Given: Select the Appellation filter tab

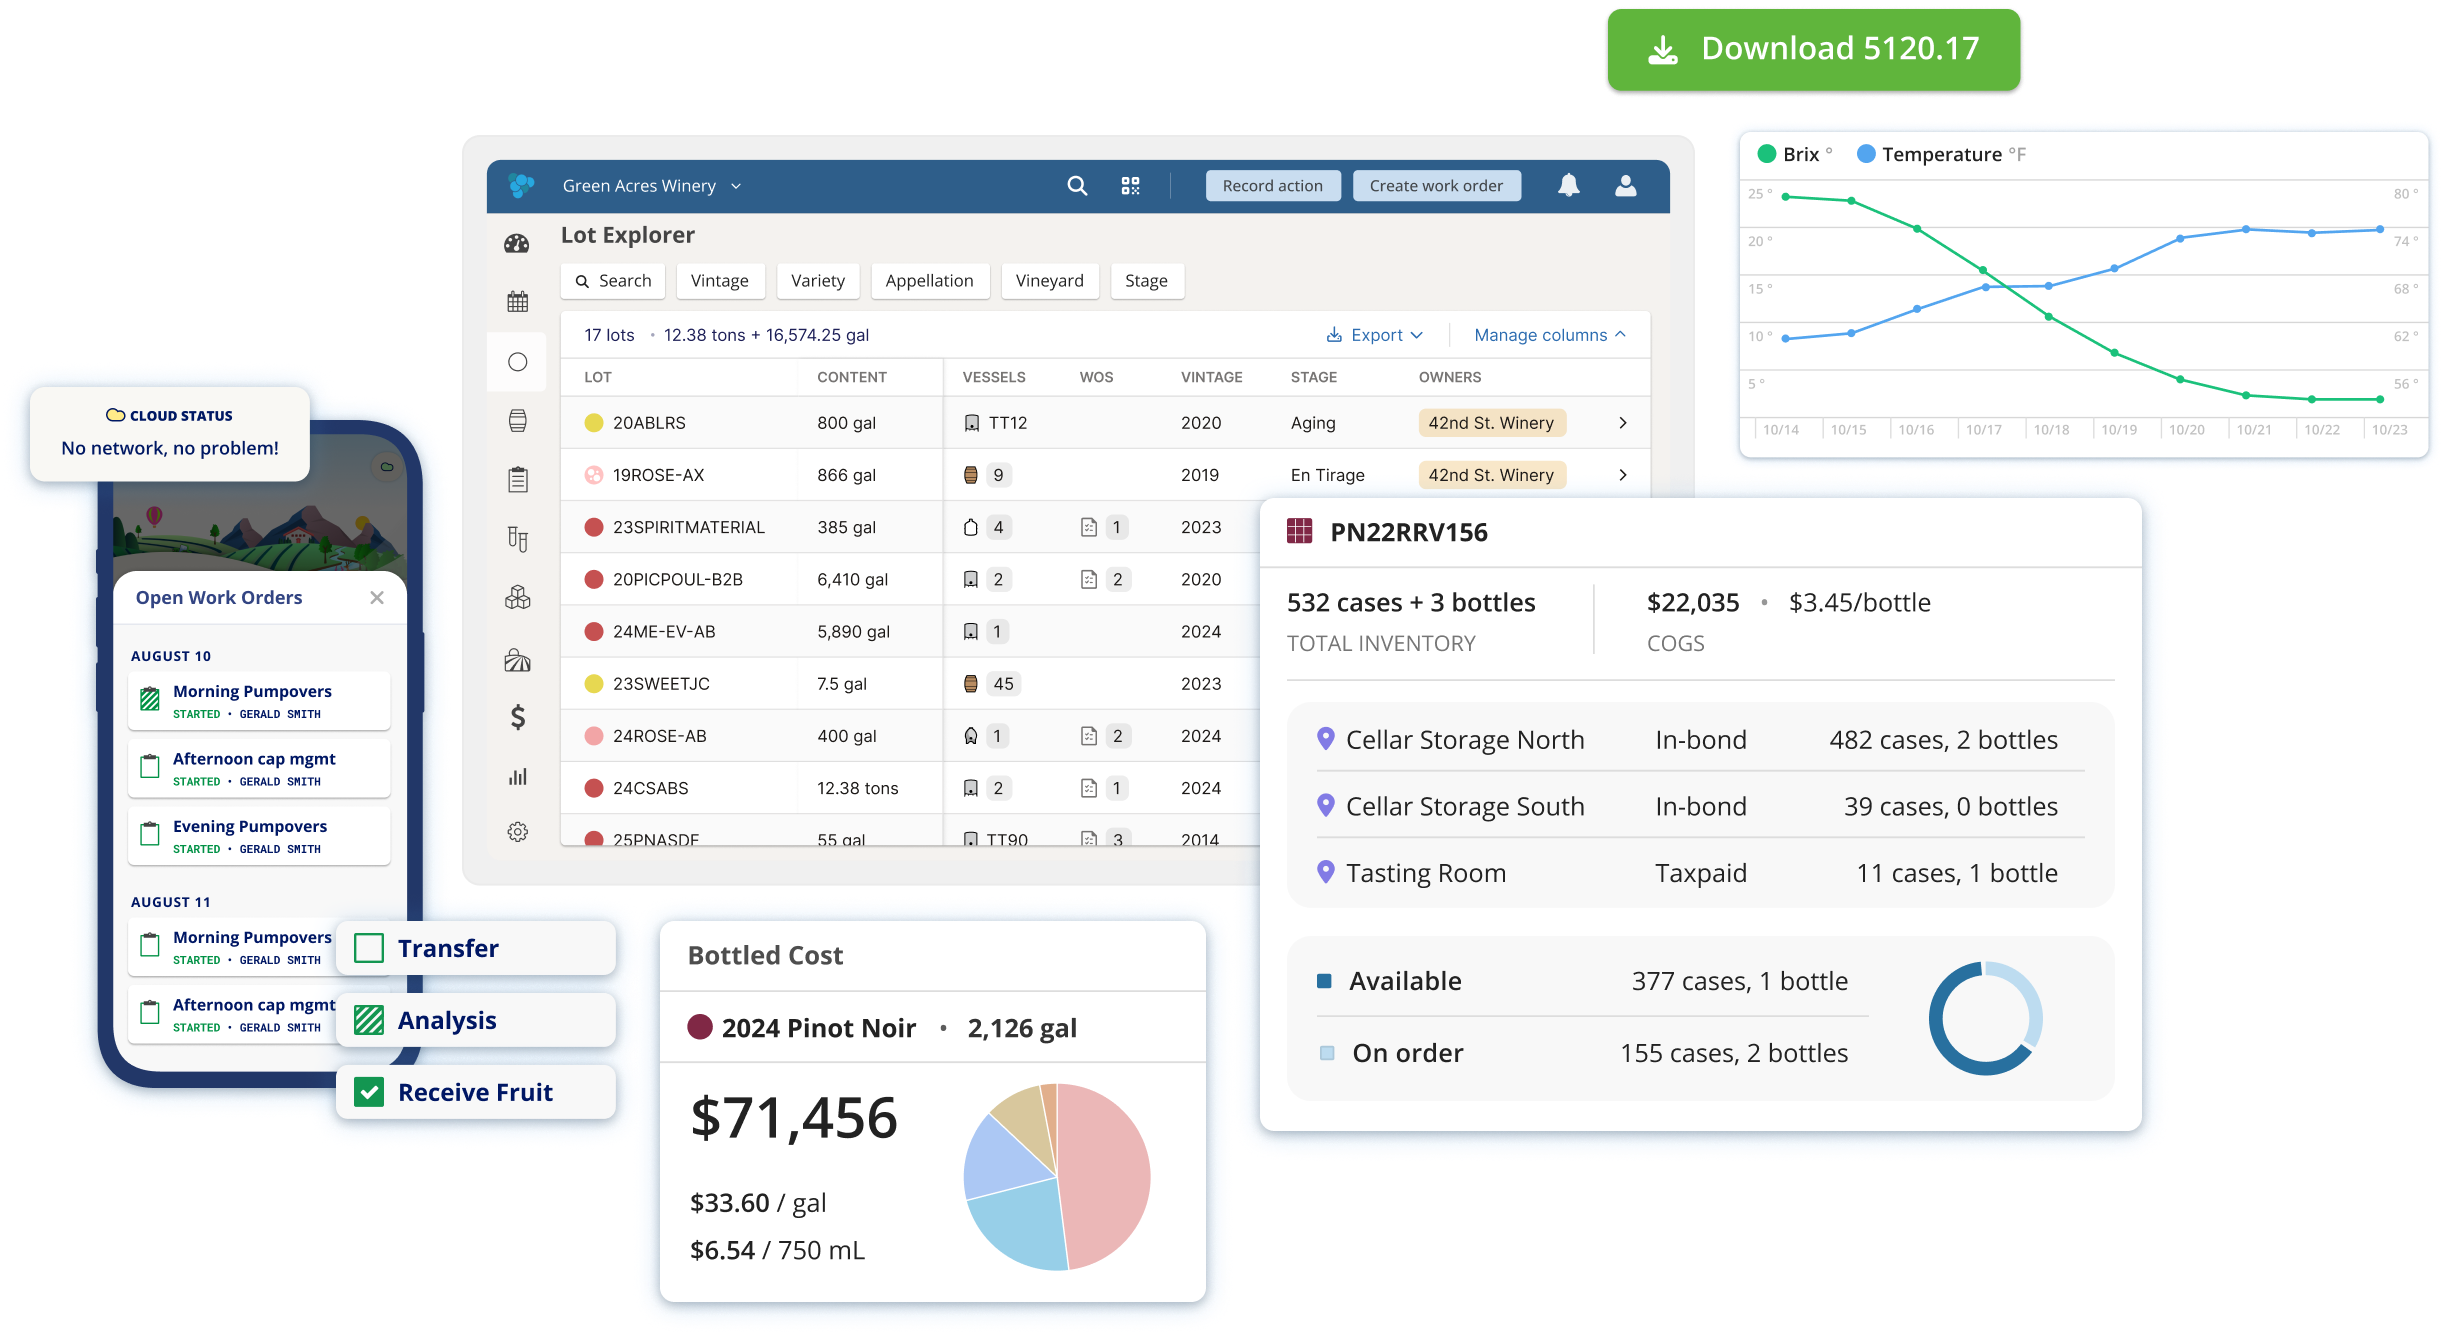Looking at the screenshot, I should tap(929, 281).
